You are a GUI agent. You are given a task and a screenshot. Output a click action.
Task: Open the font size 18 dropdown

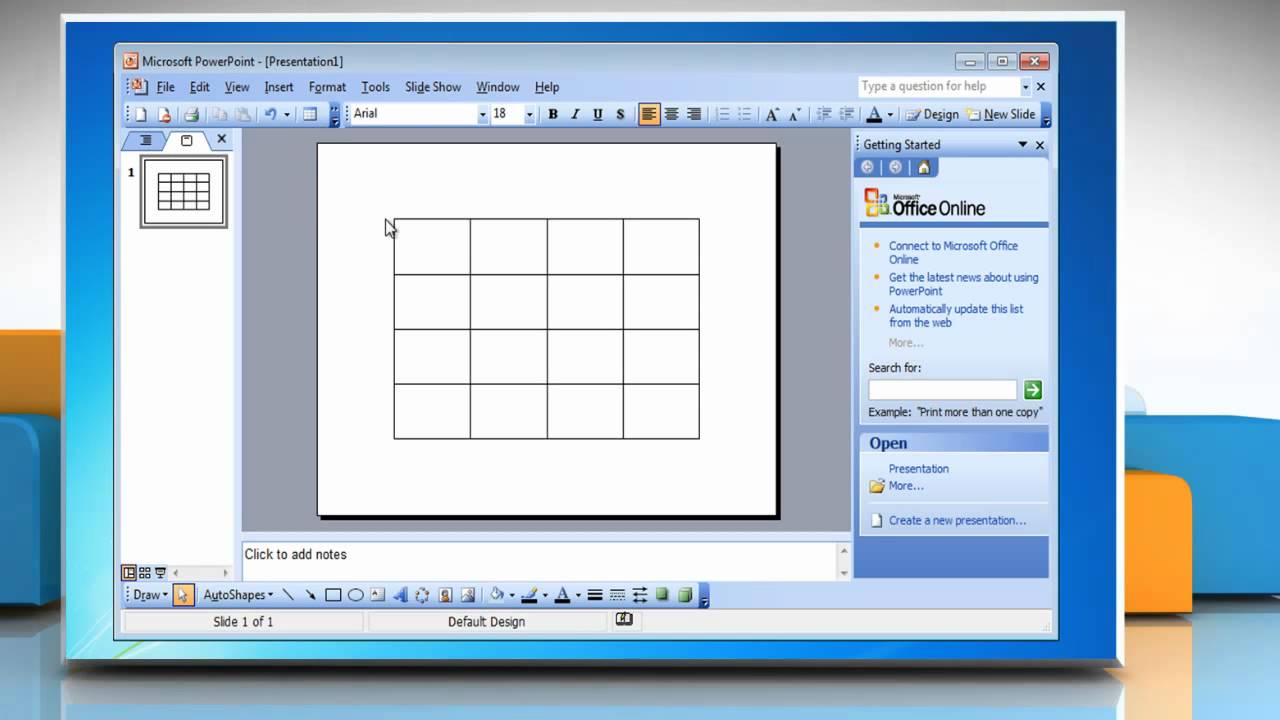529,114
